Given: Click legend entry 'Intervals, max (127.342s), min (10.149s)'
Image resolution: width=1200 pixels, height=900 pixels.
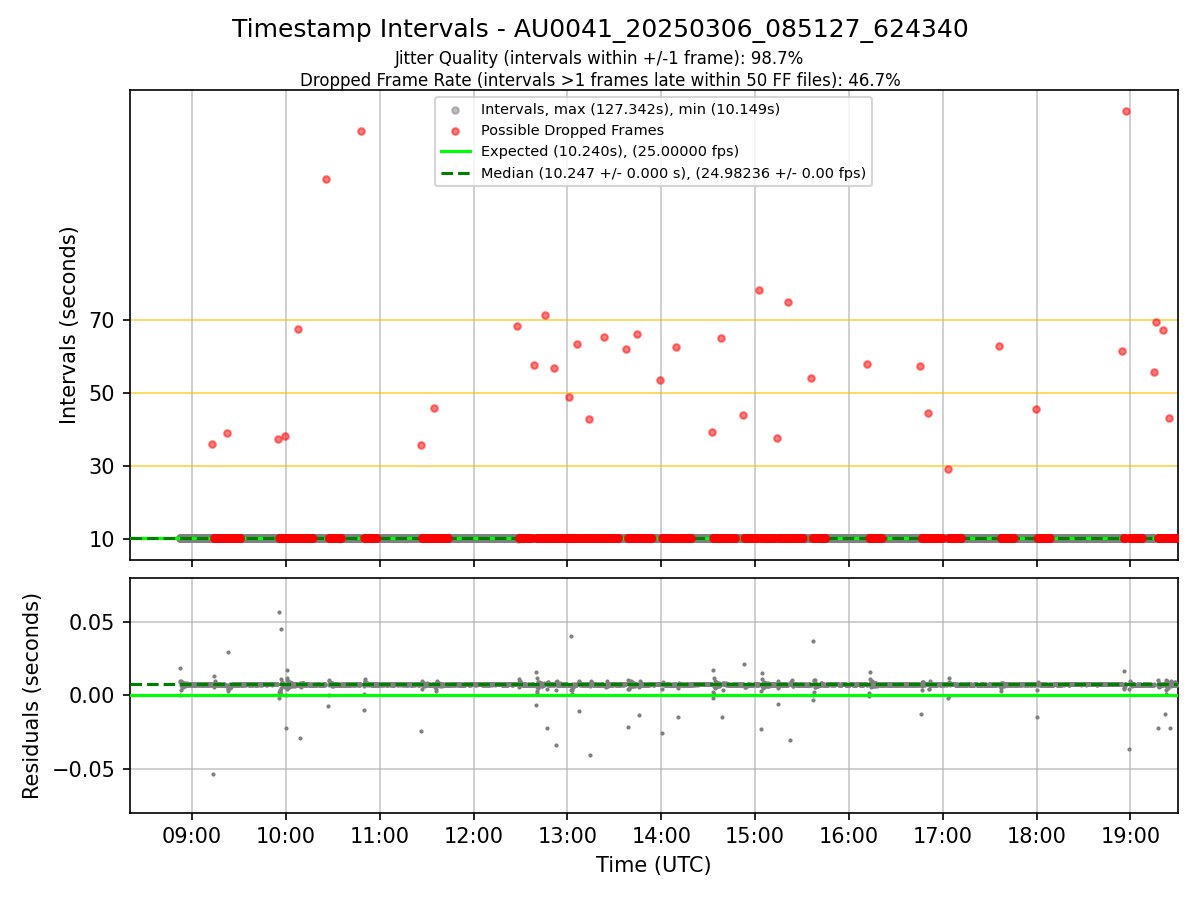Looking at the screenshot, I should 630,109.
